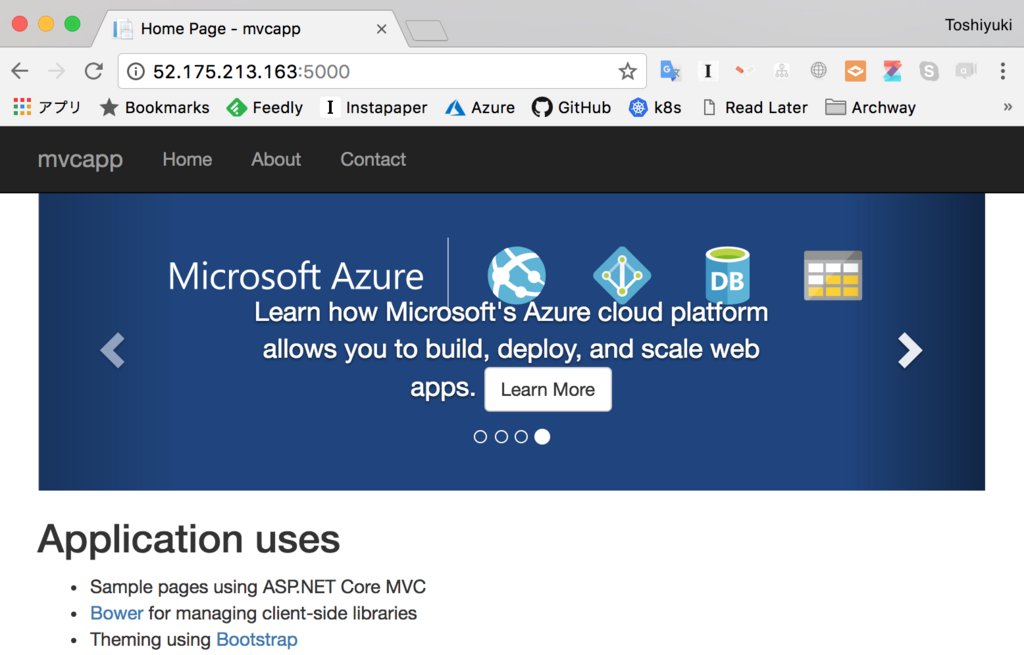Click the diamond Azure Active Directory icon
Image resolution: width=1024 pixels, height=655 pixels.
tap(622, 275)
